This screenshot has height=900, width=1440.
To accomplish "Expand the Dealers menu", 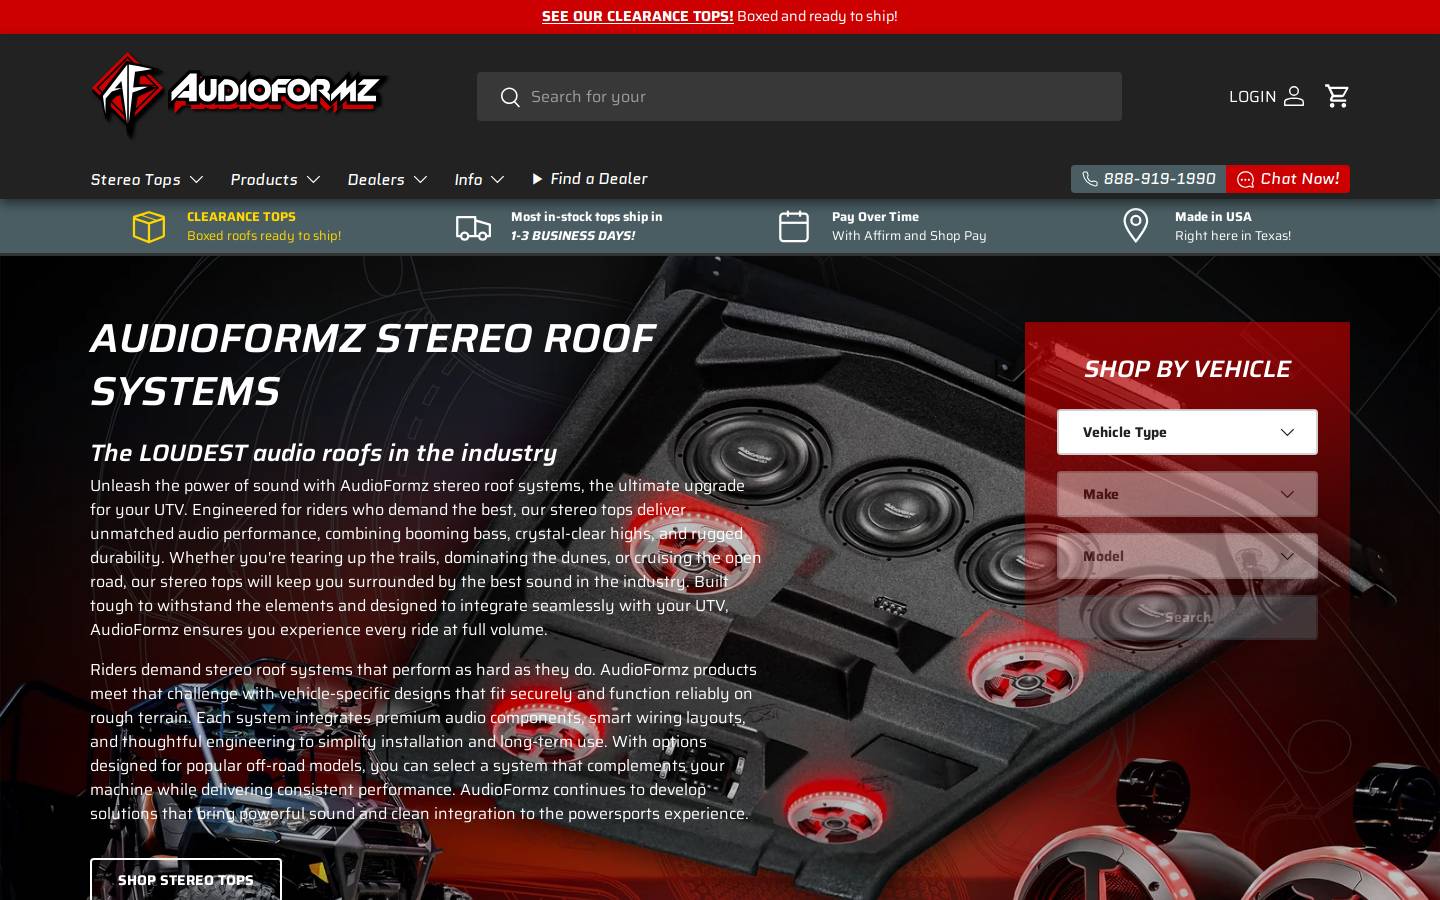I will click(387, 179).
